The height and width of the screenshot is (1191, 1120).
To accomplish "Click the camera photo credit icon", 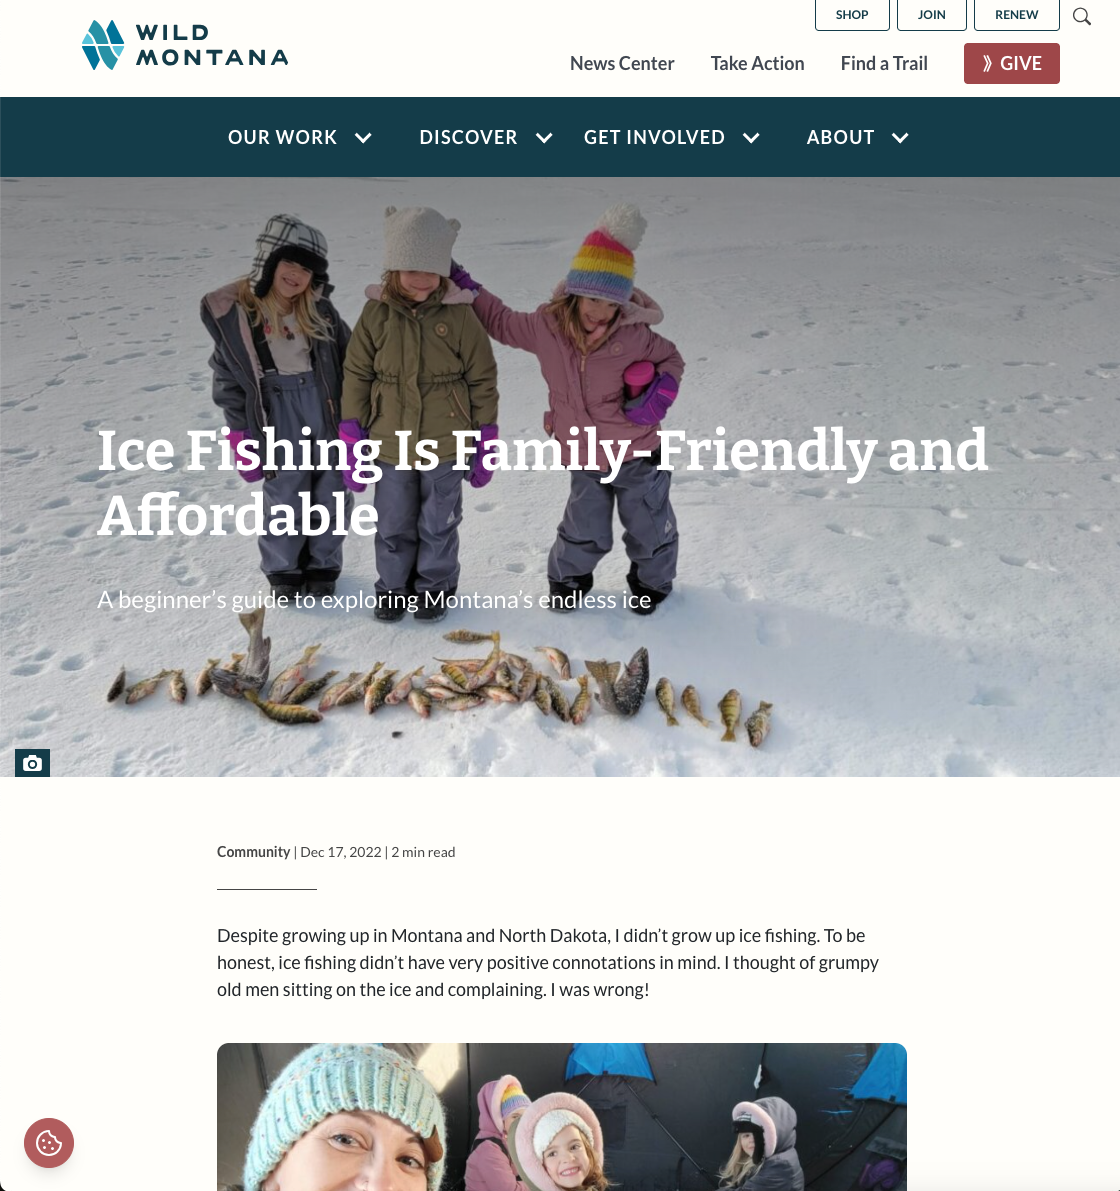I will 33,763.
